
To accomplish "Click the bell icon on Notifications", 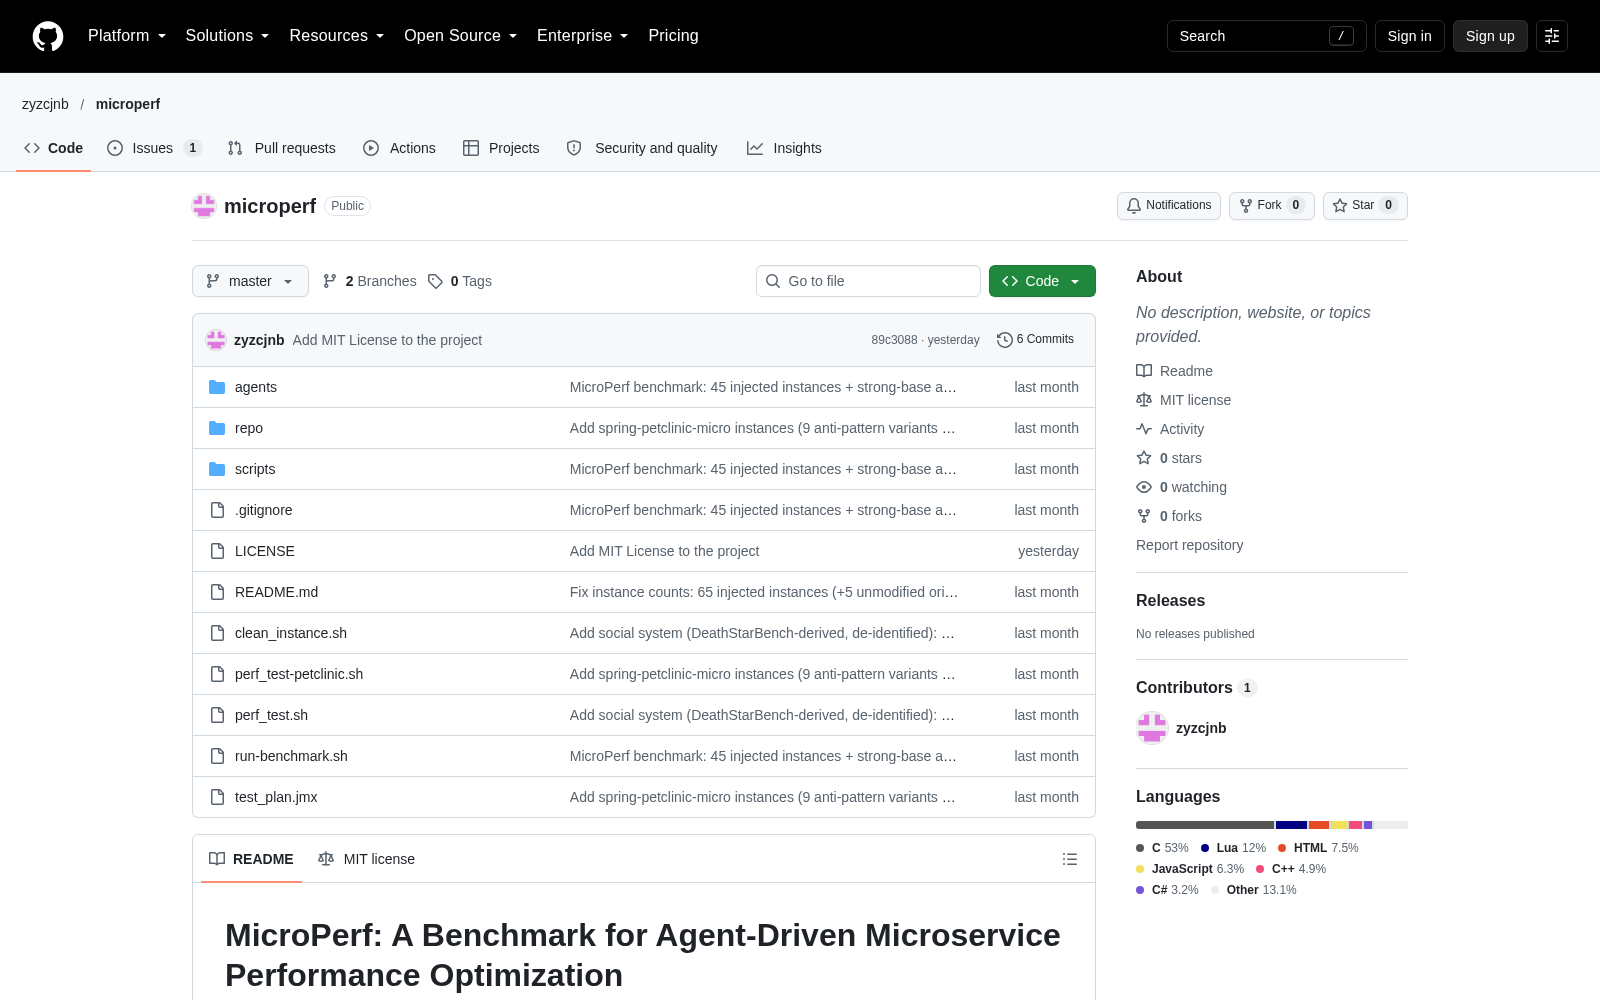I will tap(1134, 206).
